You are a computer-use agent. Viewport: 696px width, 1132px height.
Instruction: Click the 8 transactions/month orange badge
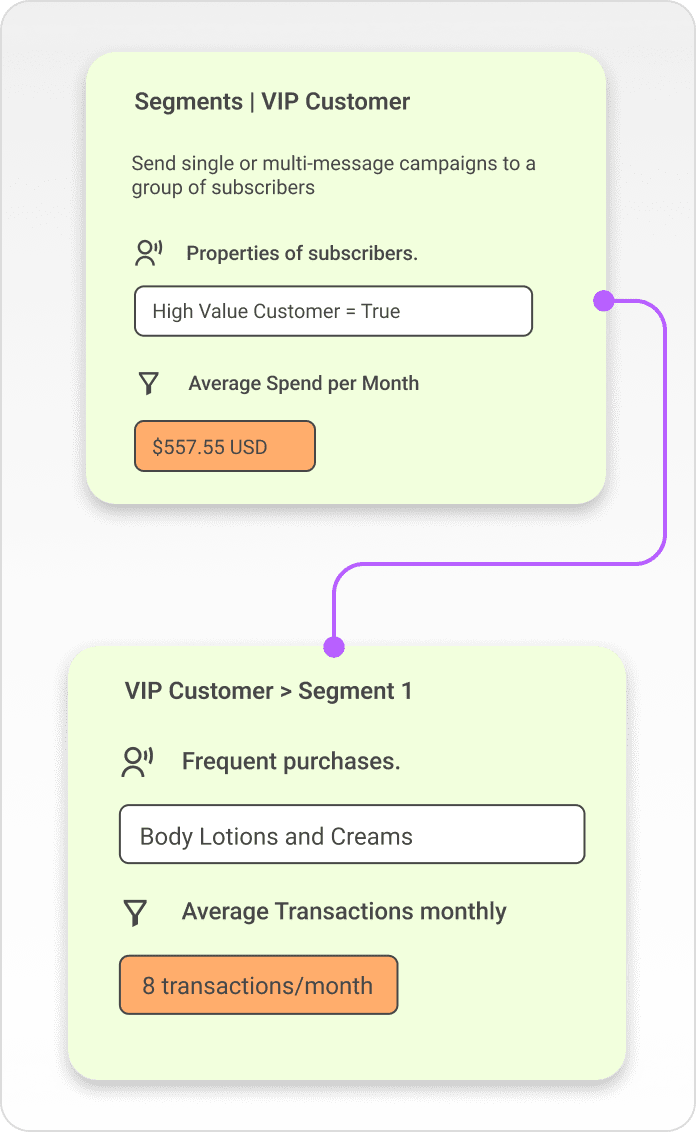coord(258,985)
